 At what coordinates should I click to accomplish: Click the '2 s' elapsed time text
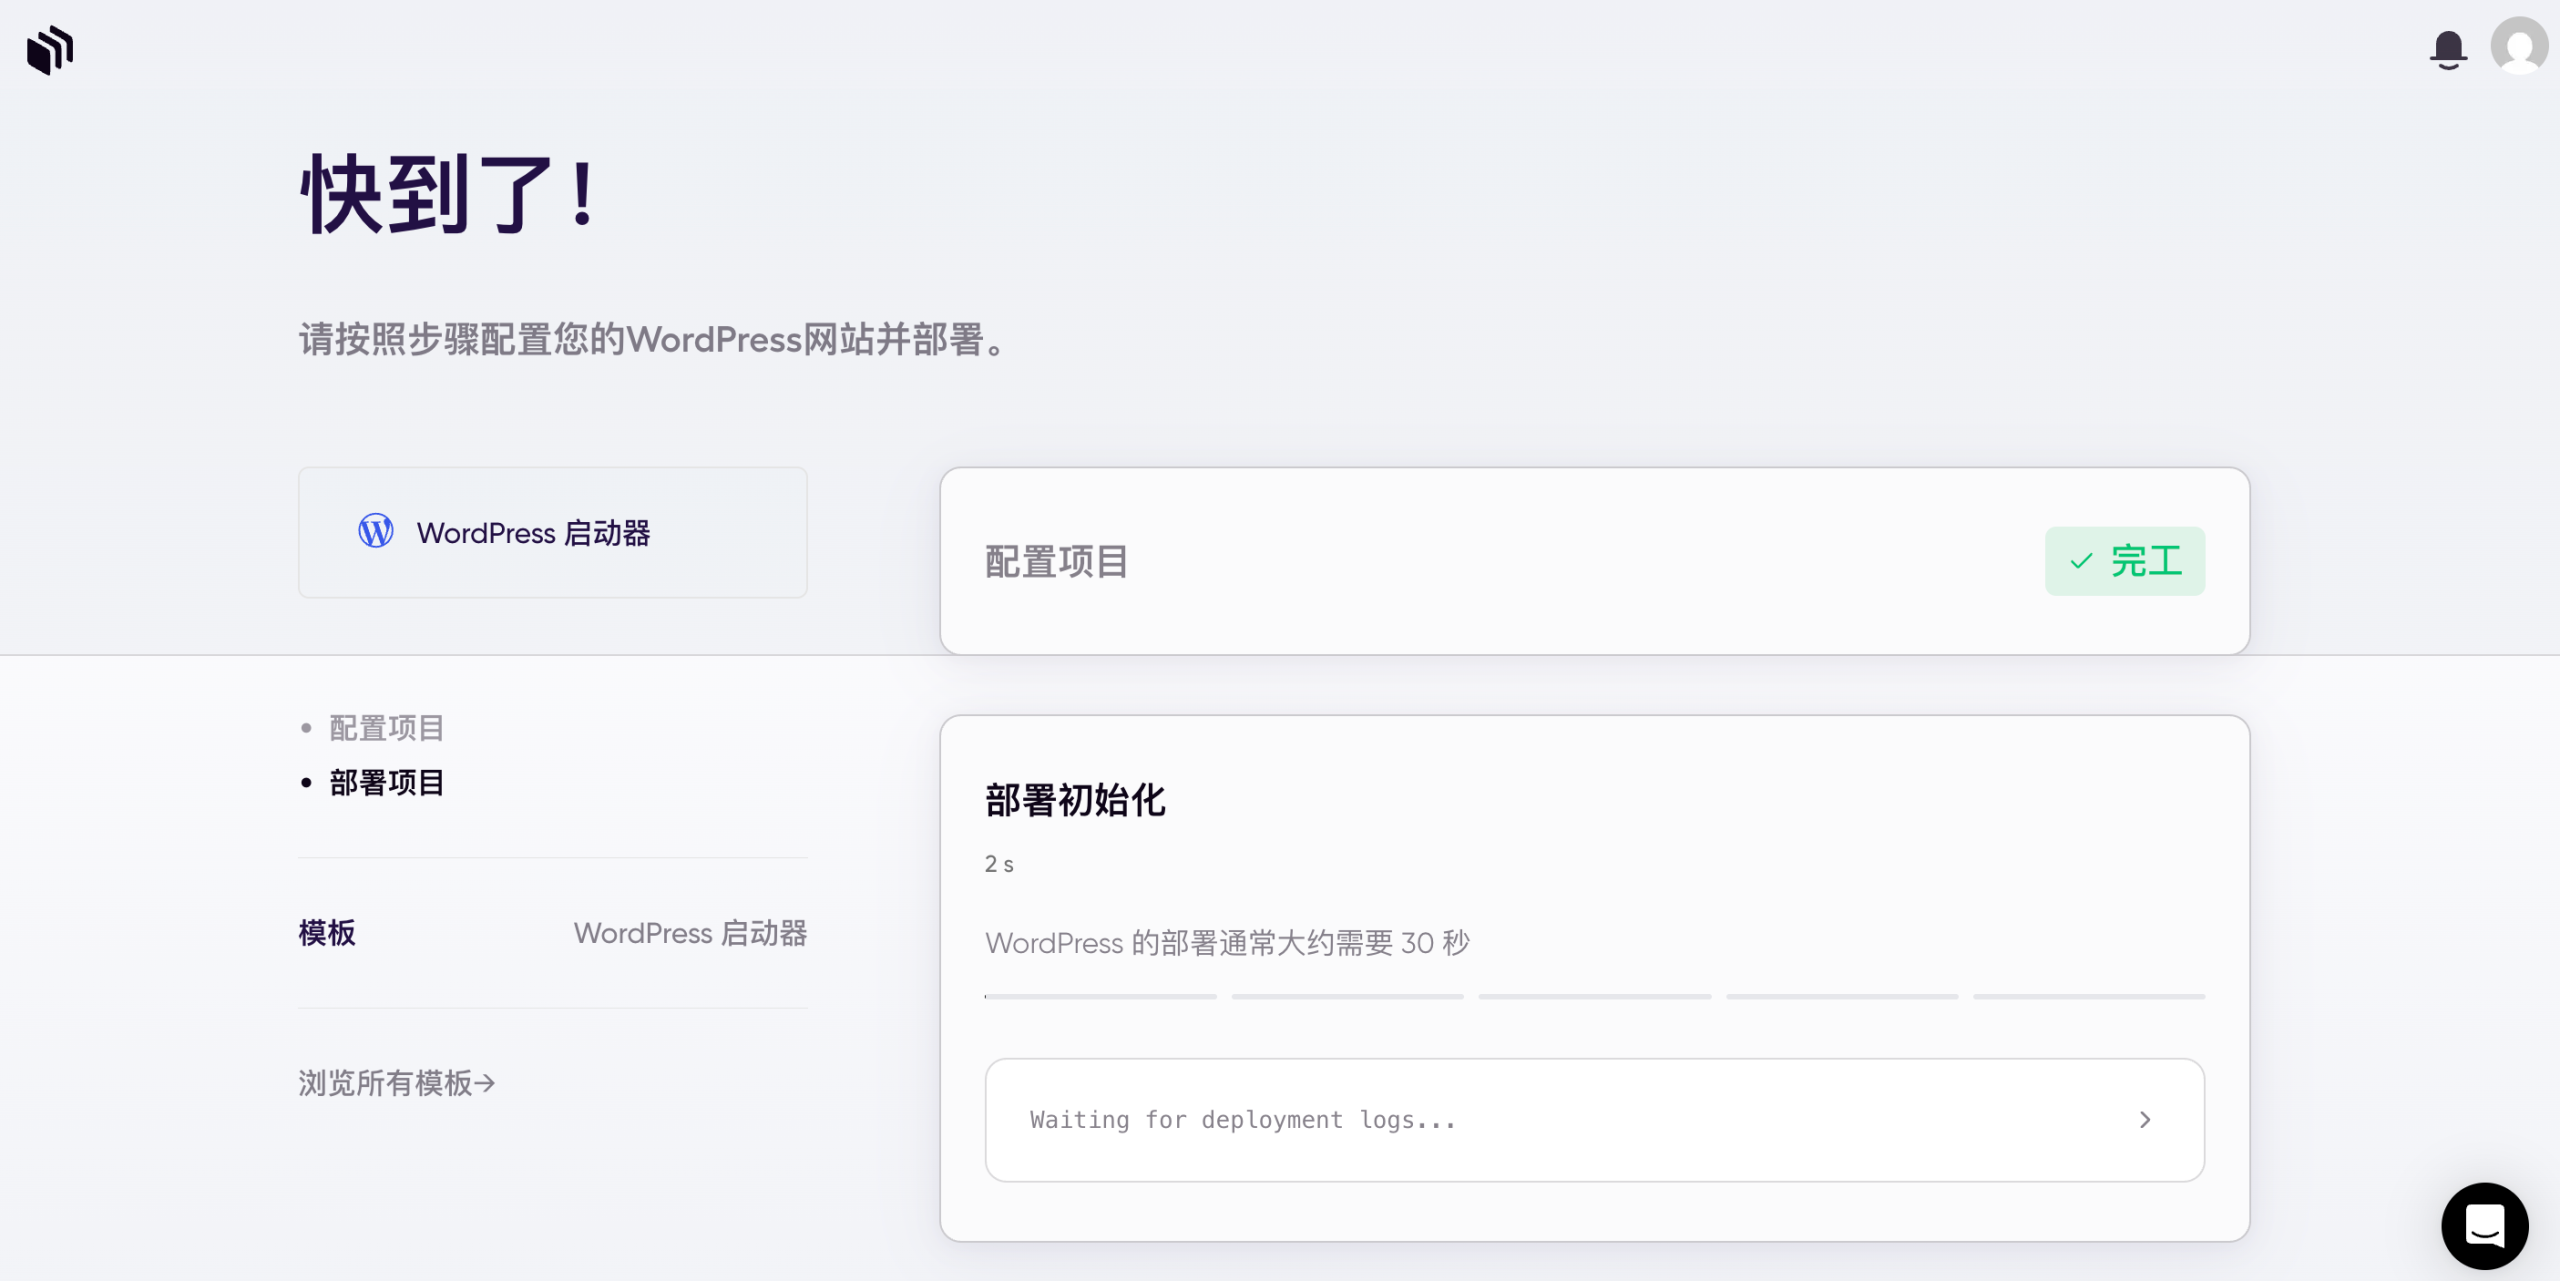tap(999, 864)
